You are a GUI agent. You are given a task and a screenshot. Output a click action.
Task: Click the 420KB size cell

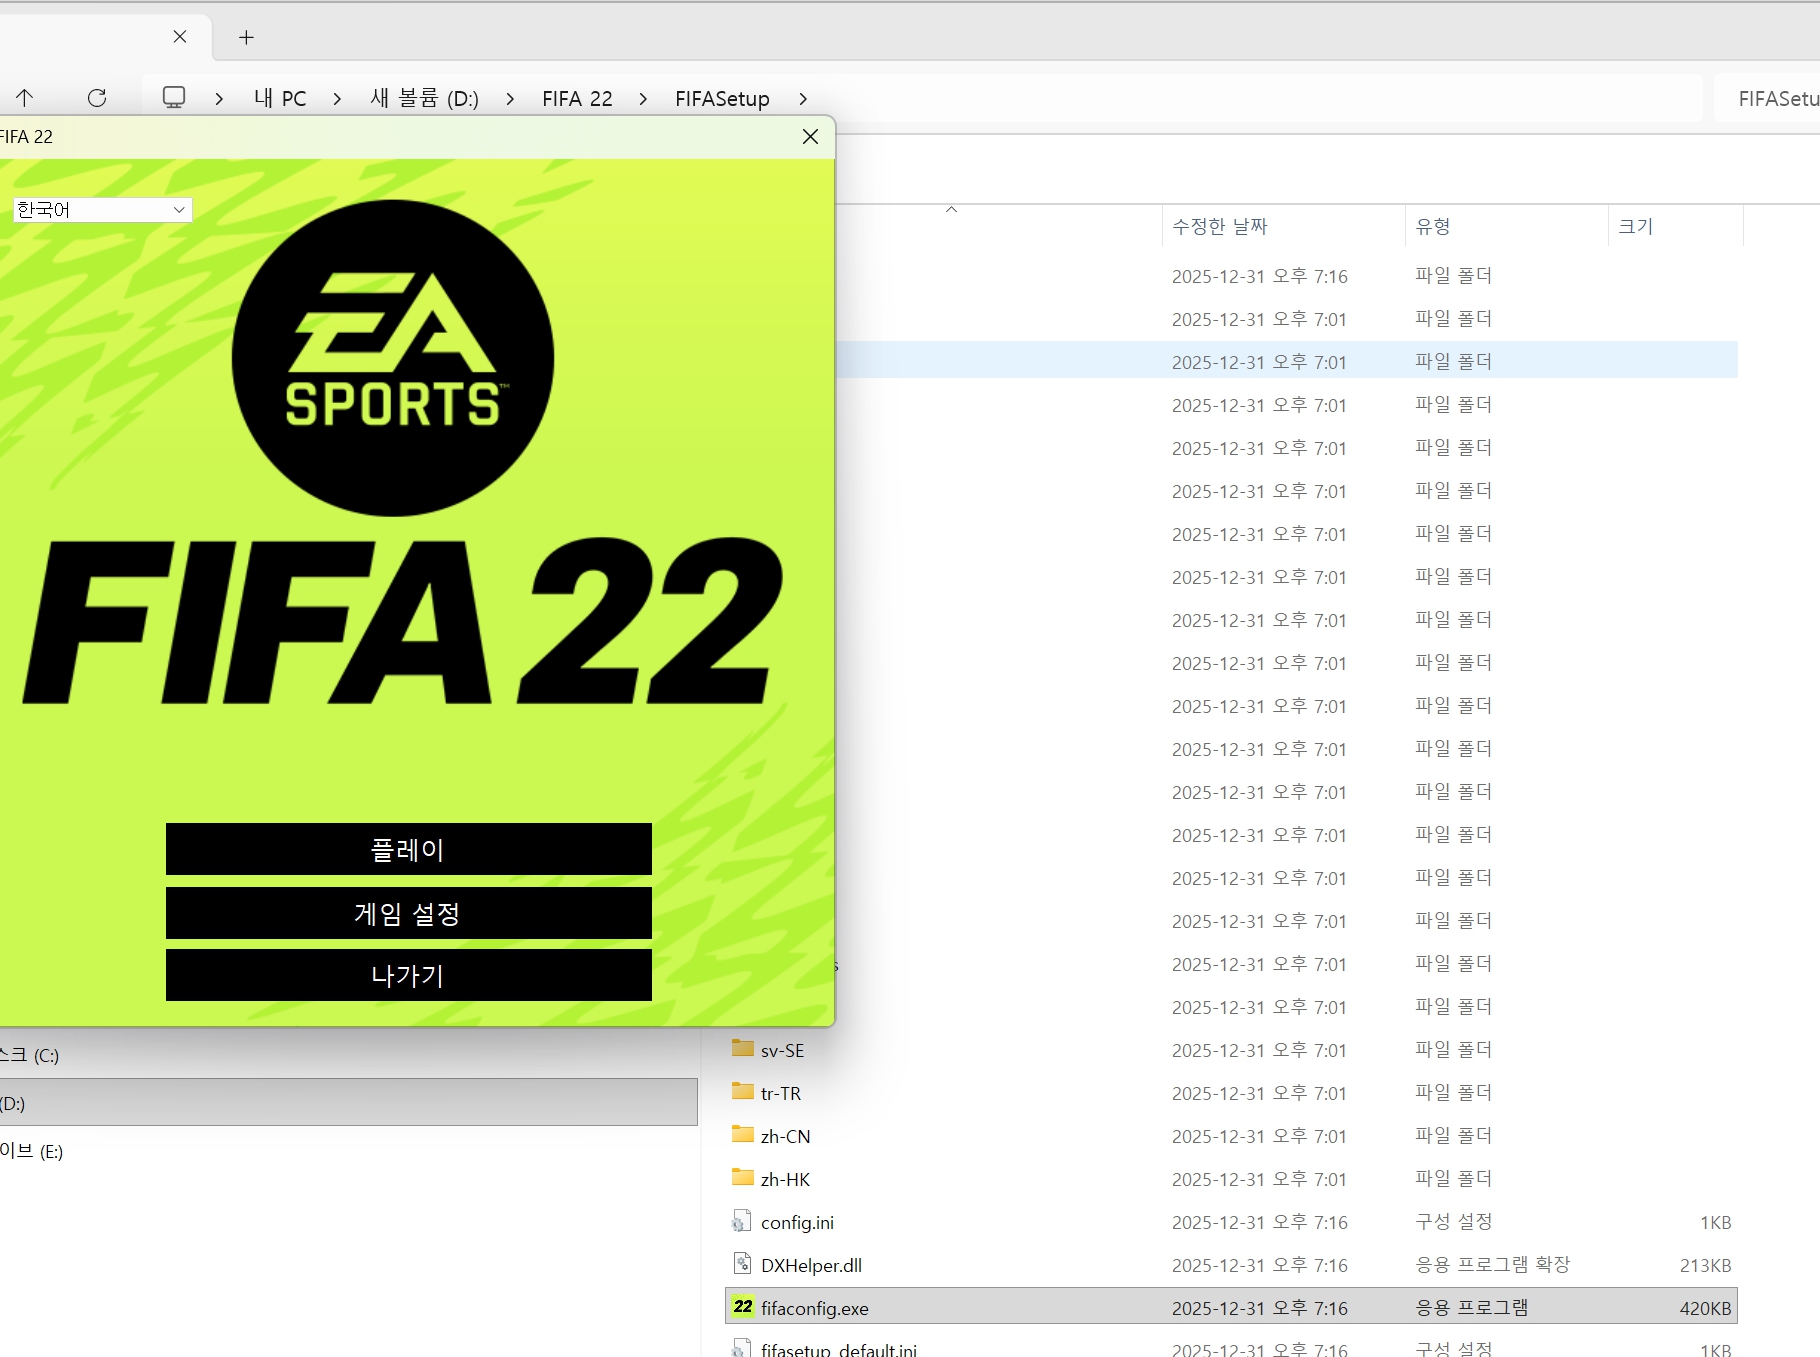click(1705, 1308)
